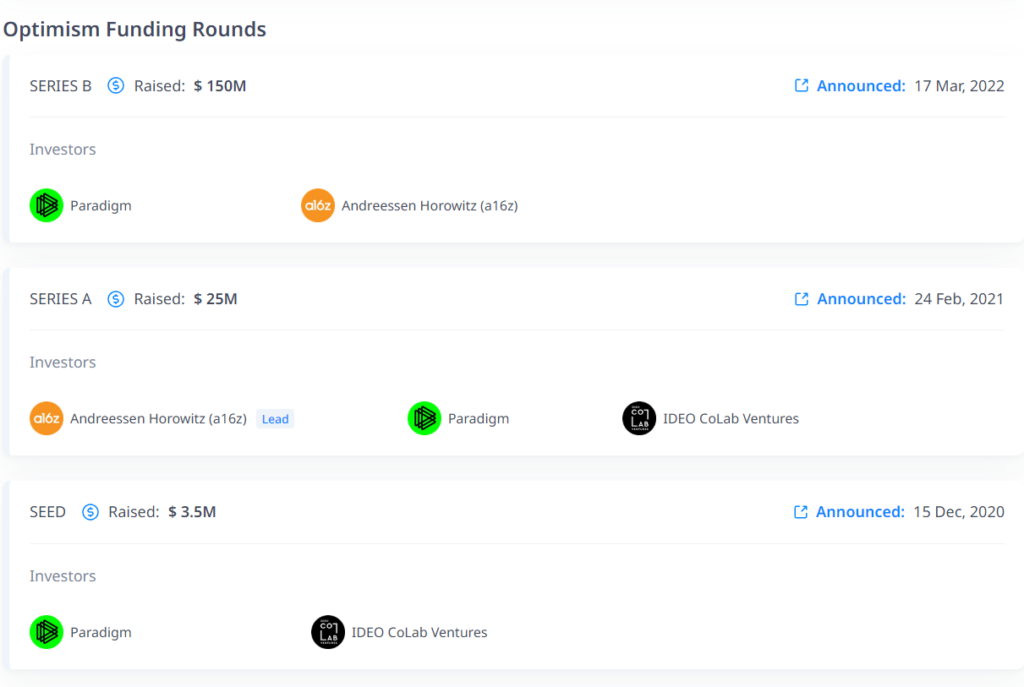Click dollar coin icon in Series B
Viewport: 1024px width, 687px height.
coord(116,86)
